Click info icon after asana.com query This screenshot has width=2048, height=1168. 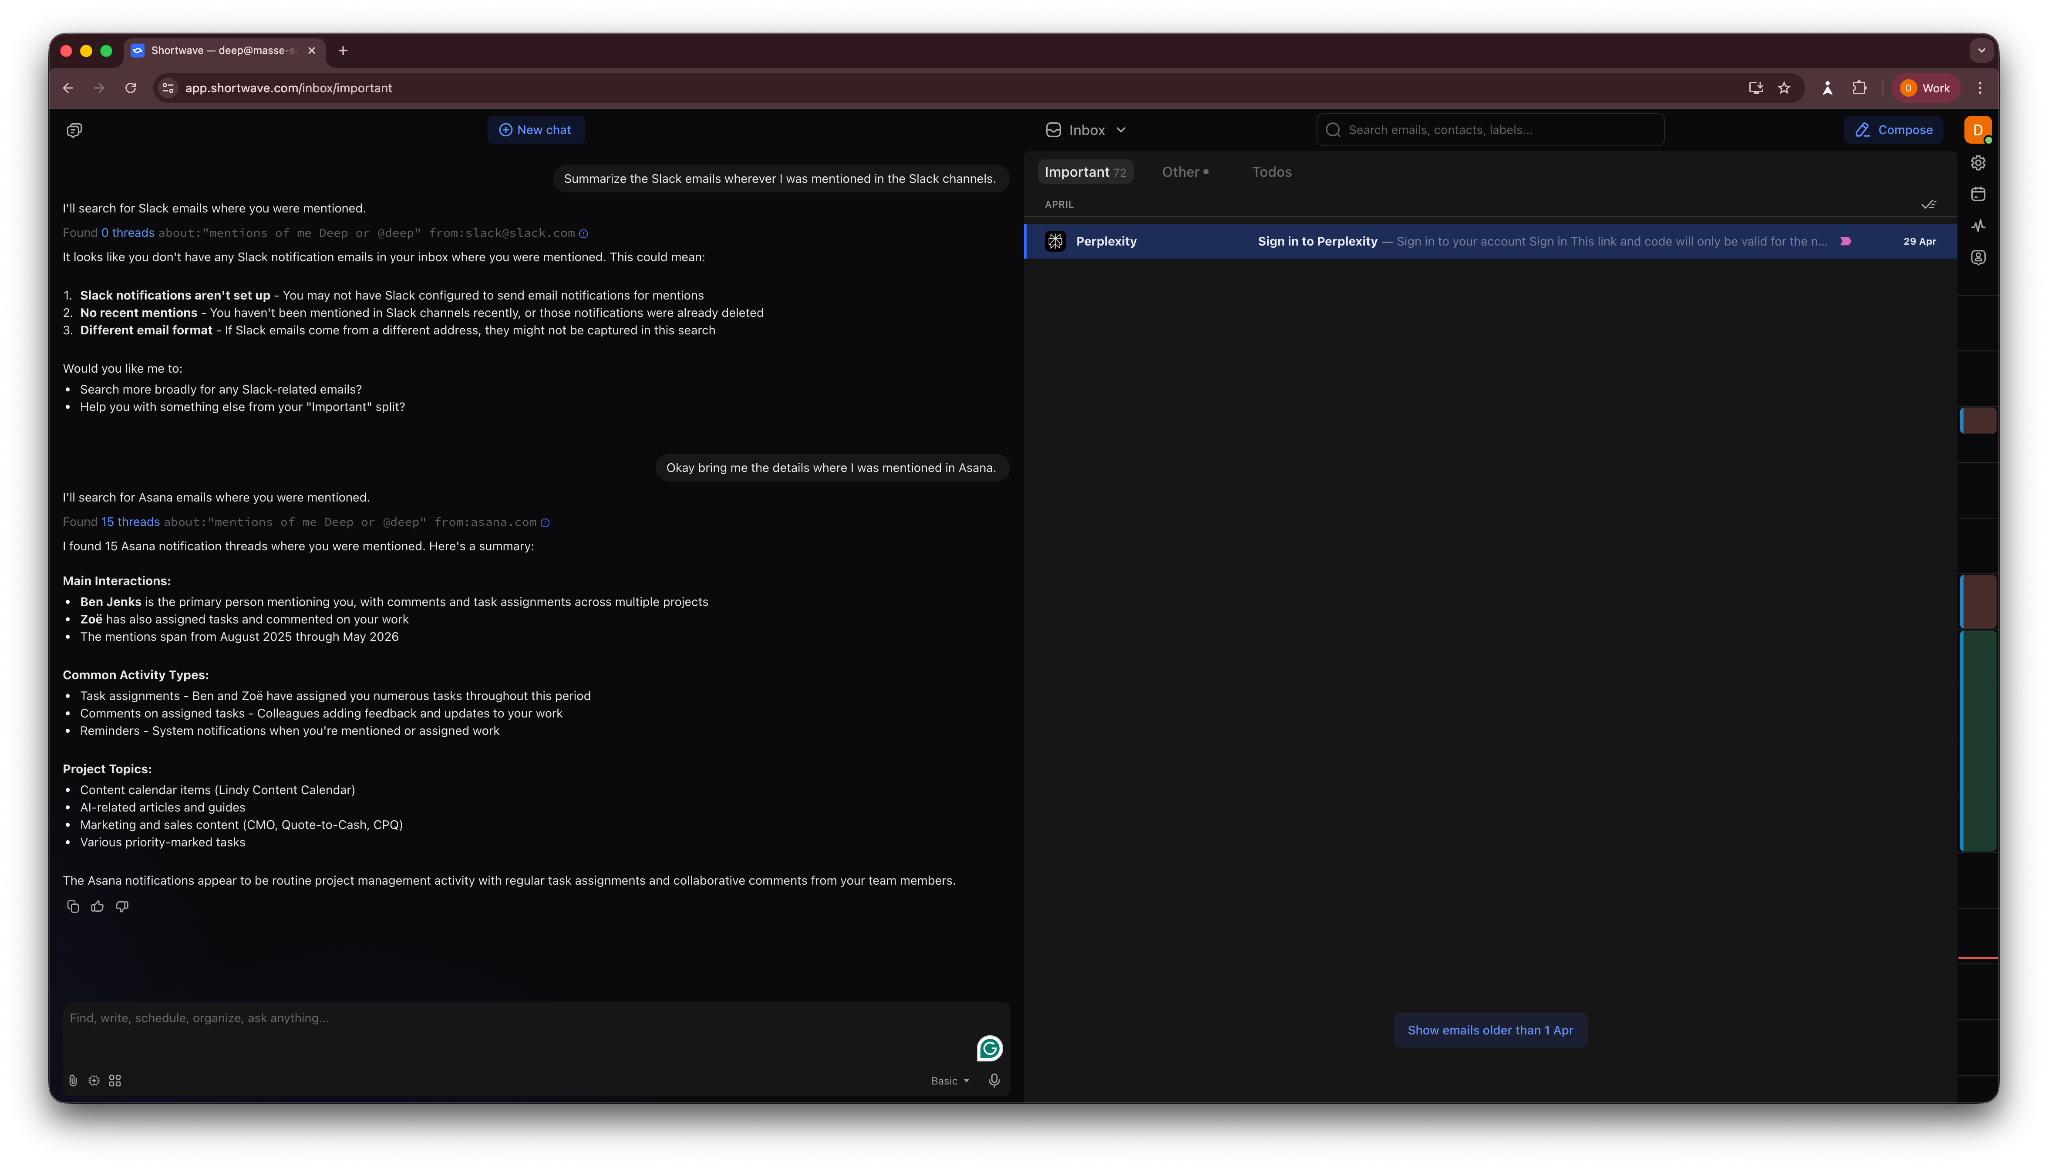546,523
